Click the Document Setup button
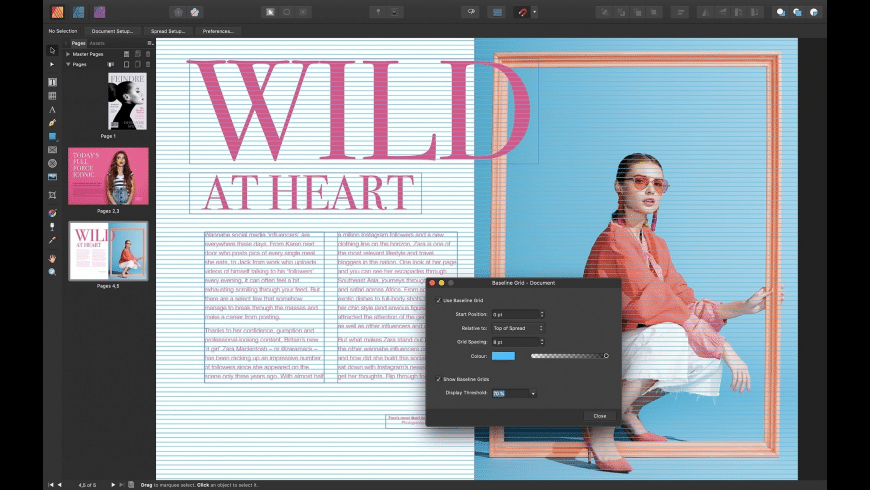Viewport: 870px width, 490px height. (x=112, y=31)
